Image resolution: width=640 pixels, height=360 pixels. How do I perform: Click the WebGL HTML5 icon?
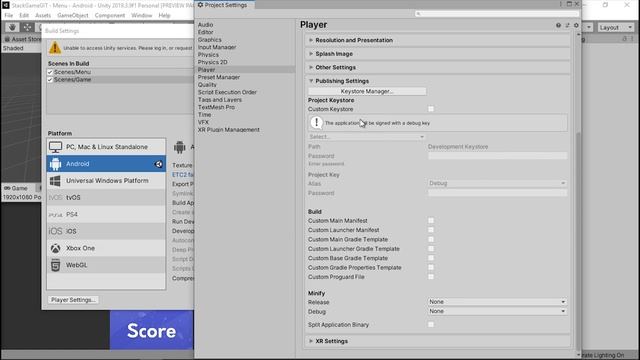[55, 265]
